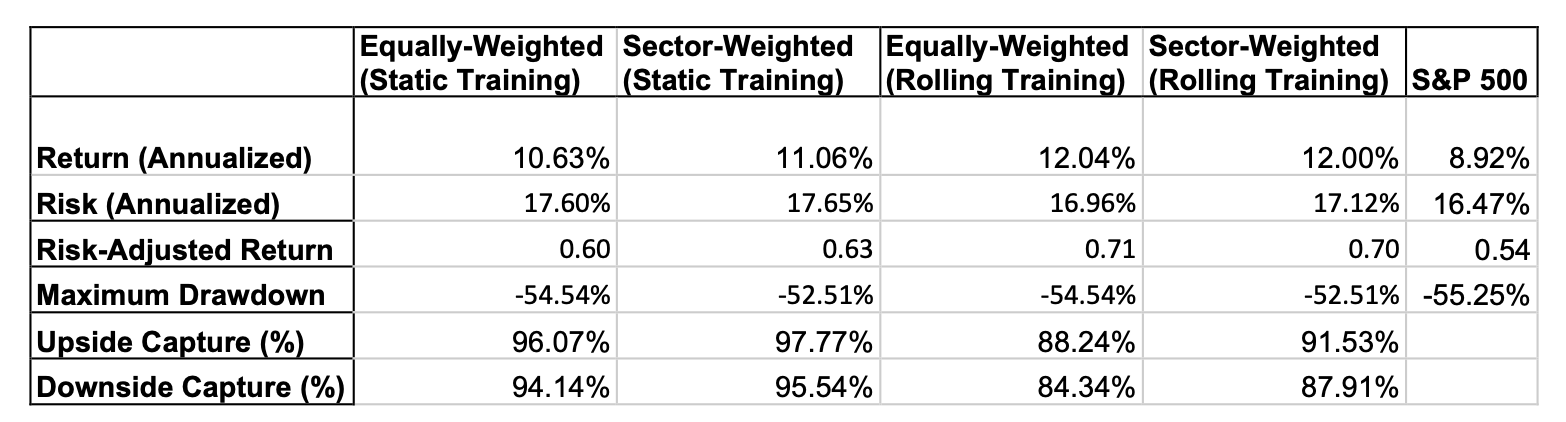The height and width of the screenshot is (422, 1566).
Task: Click the Maximum Drawdown row label
Action: (x=181, y=295)
